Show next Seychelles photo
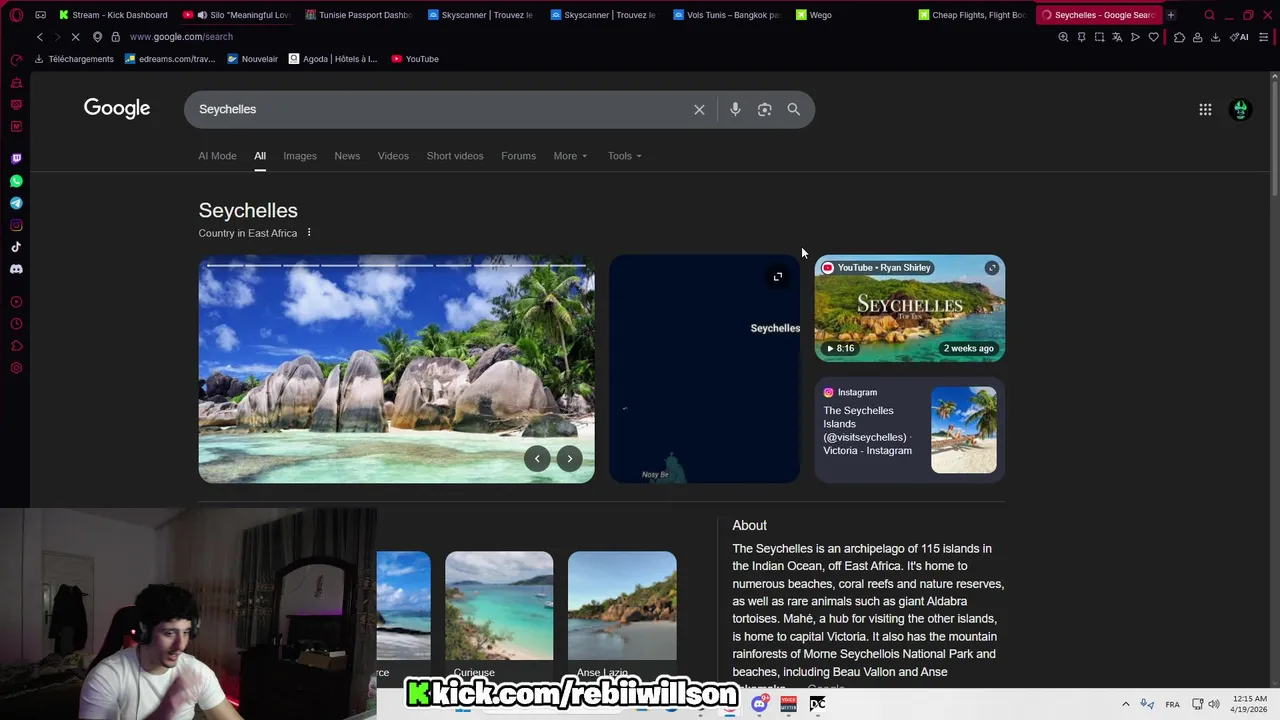 [x=569, y=459]
